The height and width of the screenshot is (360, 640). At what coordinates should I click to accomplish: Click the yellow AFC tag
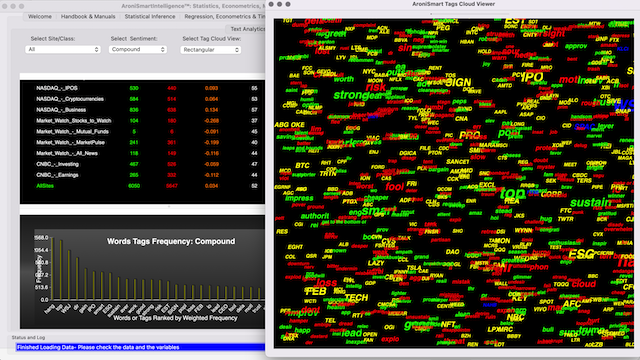click(571, 304)
